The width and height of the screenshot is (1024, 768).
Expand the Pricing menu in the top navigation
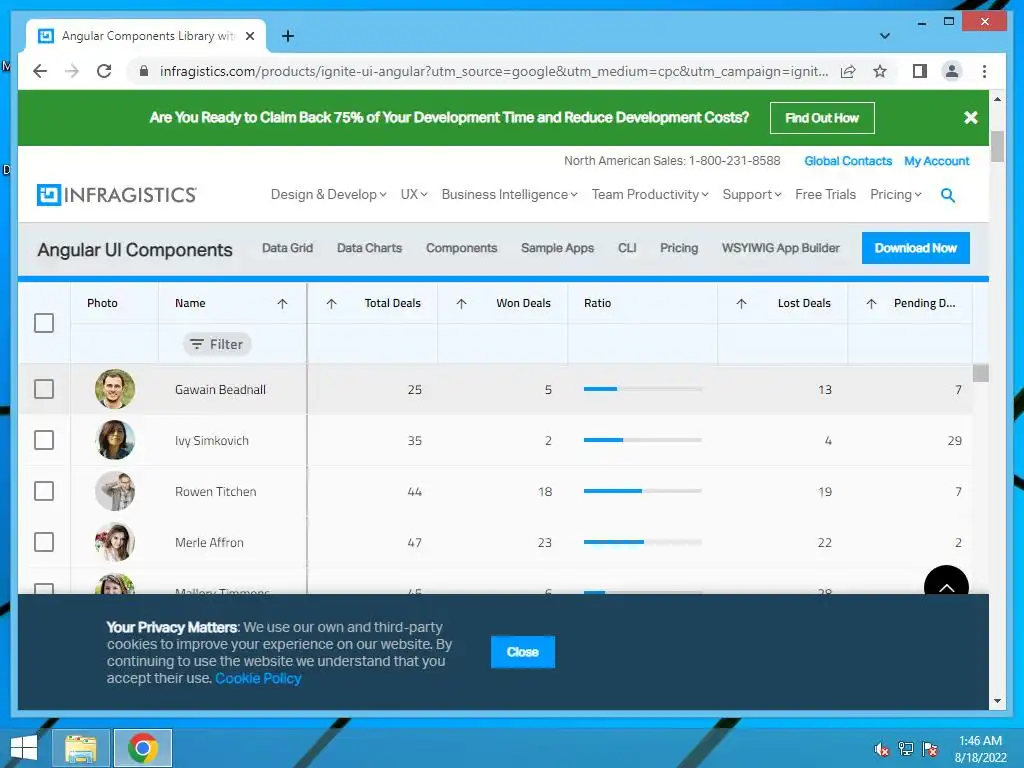click(x=896, y=195)
